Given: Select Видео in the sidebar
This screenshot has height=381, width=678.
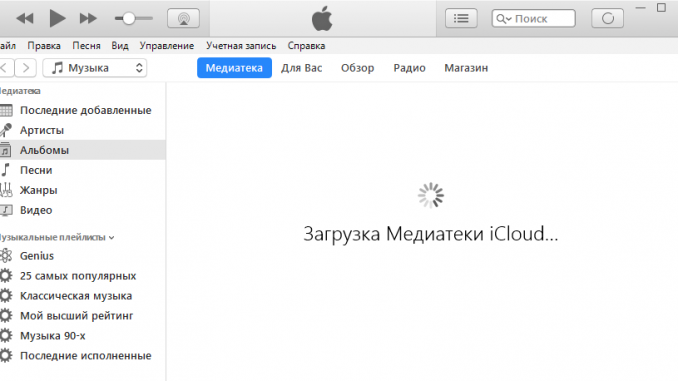Looking at the screenshot, I should pyautogui.click(x=82, y=210).
